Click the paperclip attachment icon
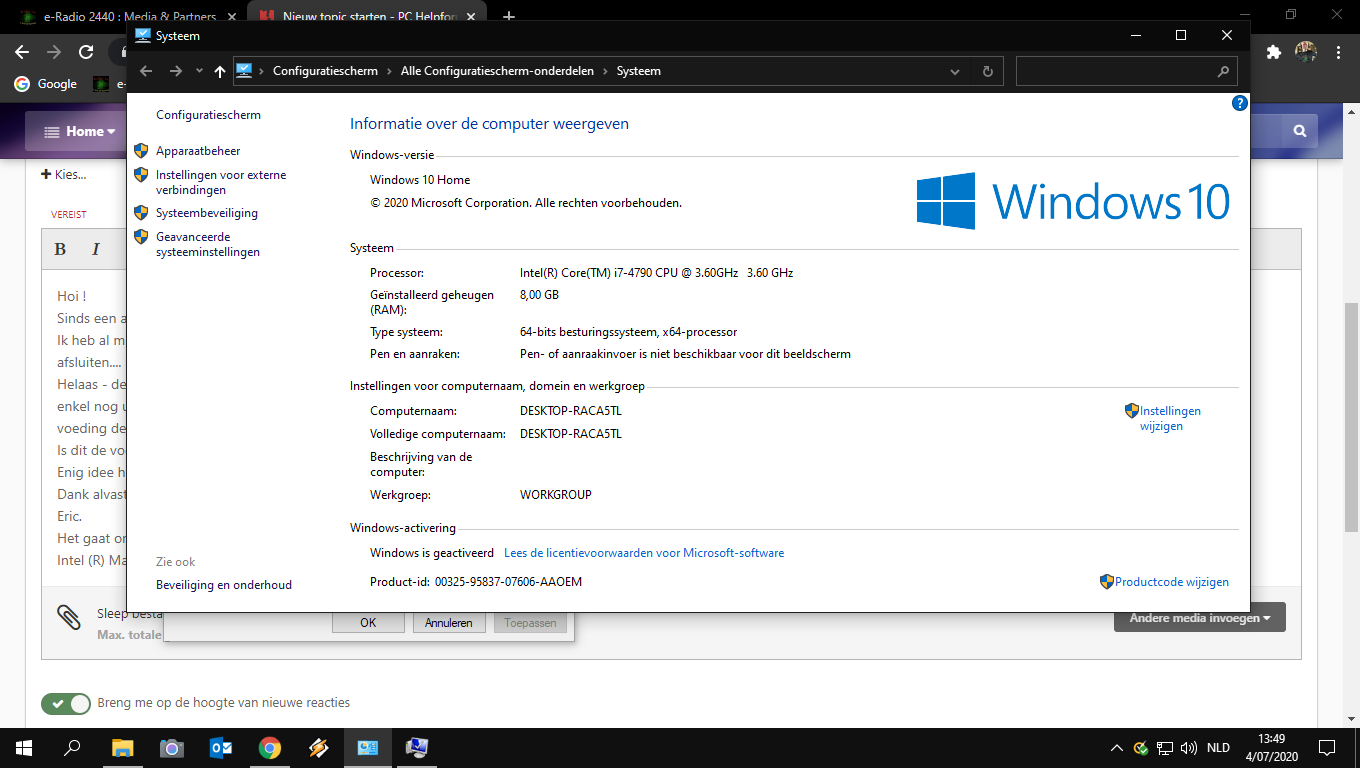The image size is (1360, 768). [x=69, y=617]
